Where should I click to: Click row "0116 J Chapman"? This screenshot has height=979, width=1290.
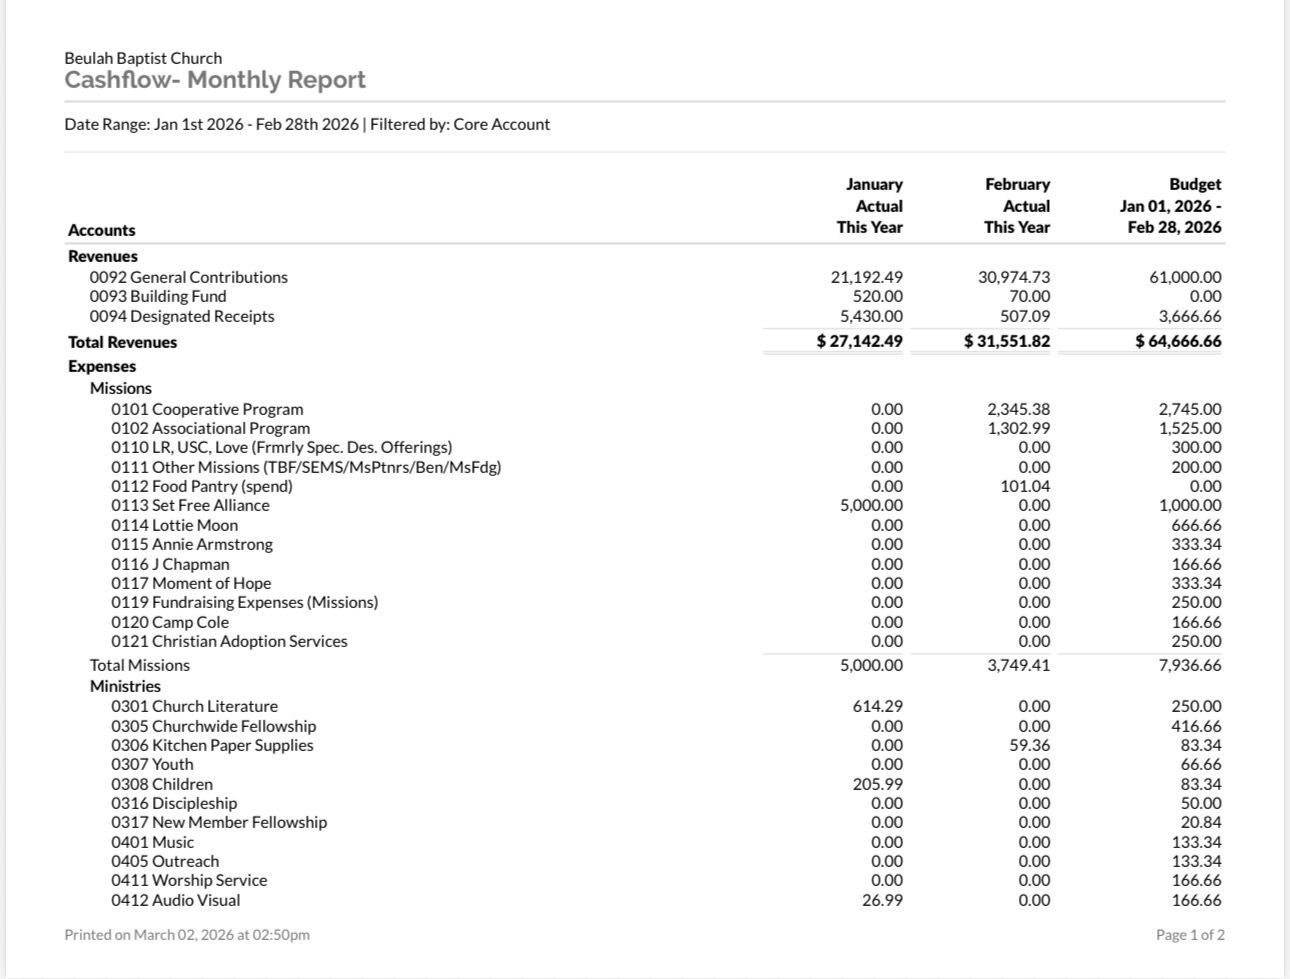tap(645, 564)
